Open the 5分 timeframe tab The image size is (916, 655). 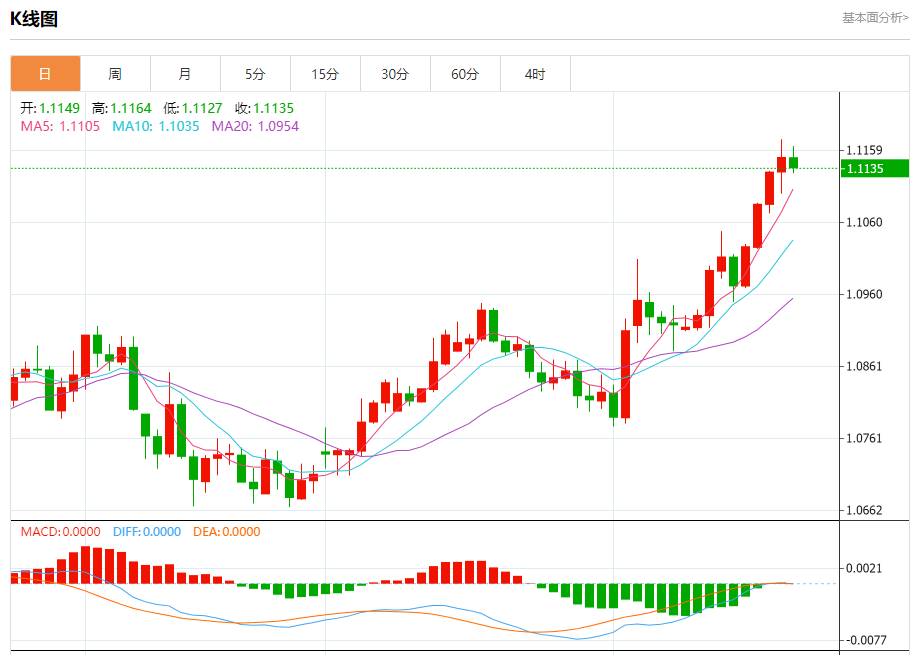tap(255, 74)
